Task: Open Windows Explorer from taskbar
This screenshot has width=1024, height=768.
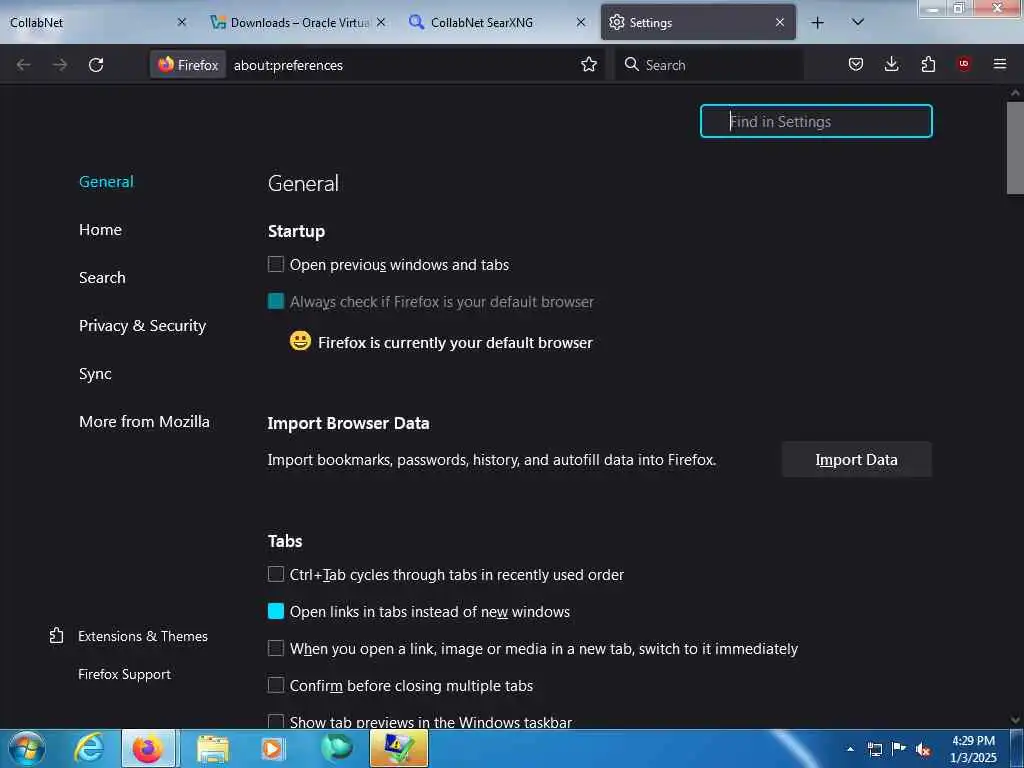Action: coord(213,748)
